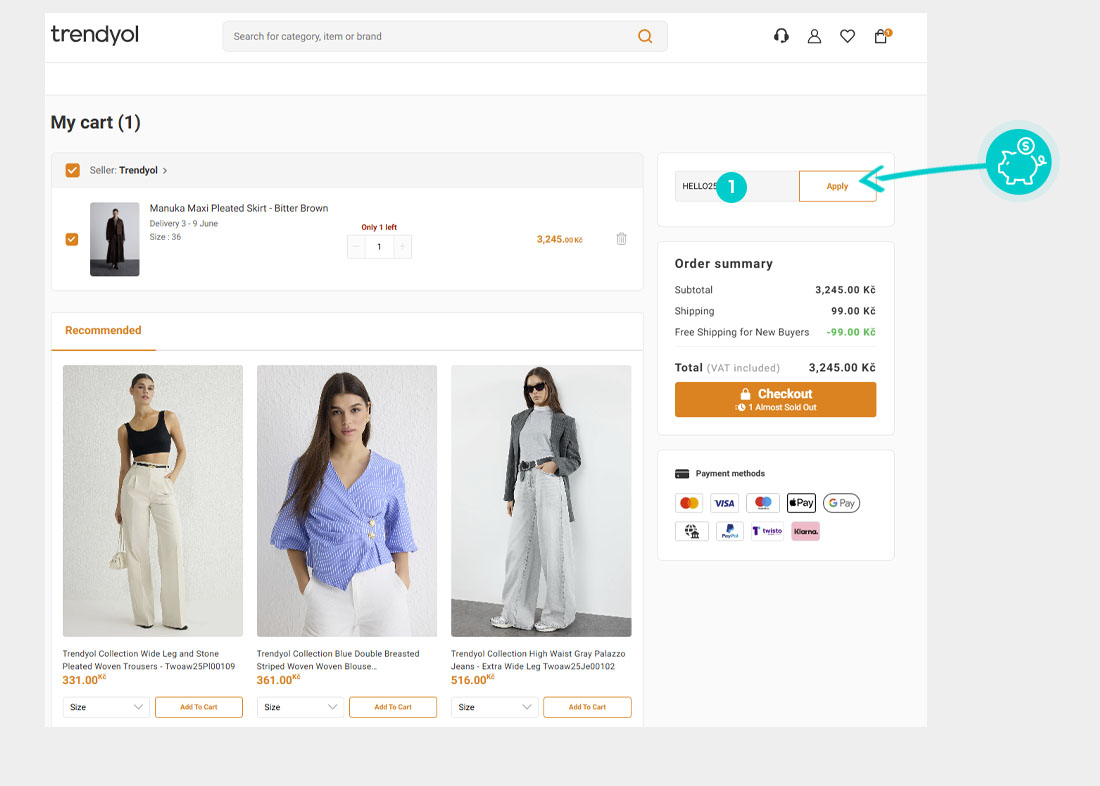Image resolution: width=1100 pixels, height=786 pixels.
Task: Open customer support headset icon
Action: click(x=781, y=36)
